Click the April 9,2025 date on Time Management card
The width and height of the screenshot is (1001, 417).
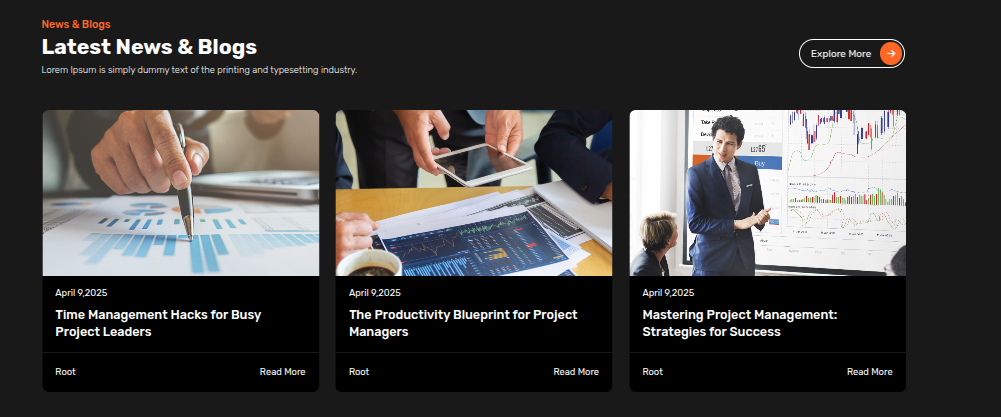(x=81, y=293)
